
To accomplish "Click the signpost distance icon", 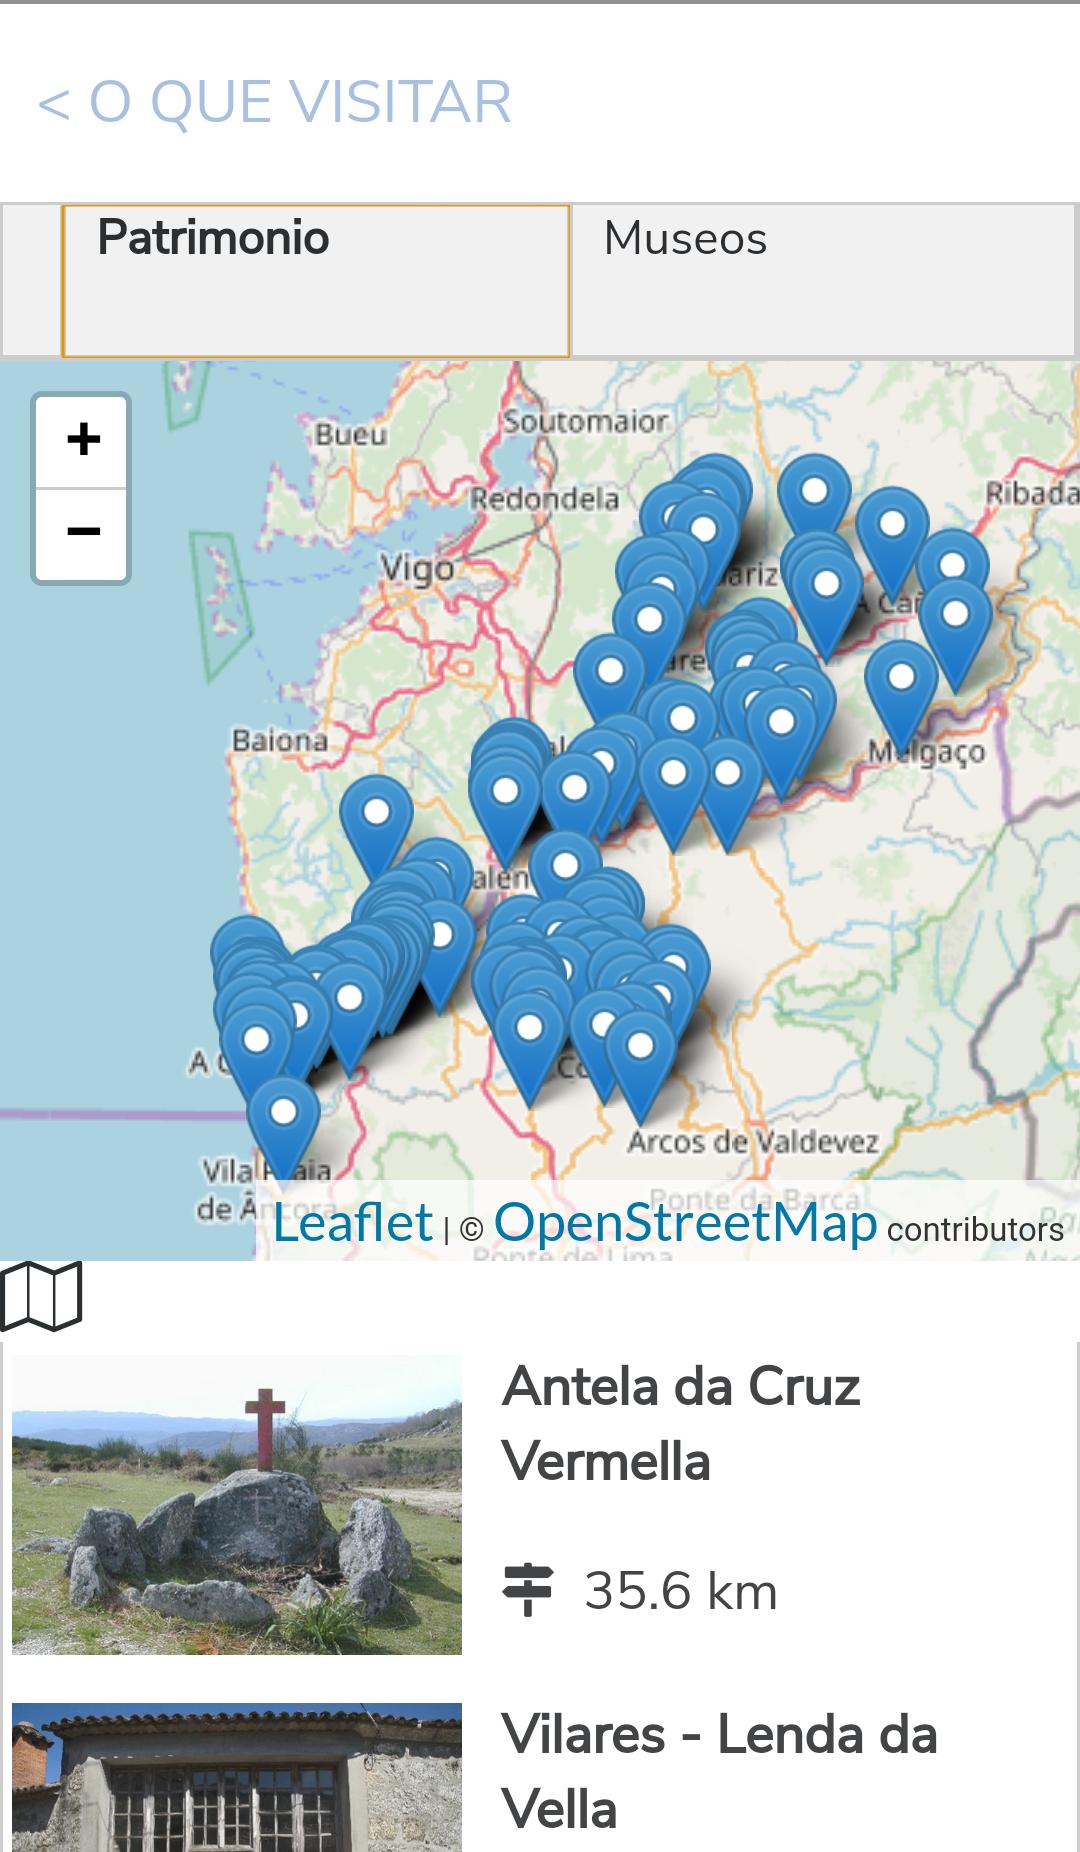I will tap(527, 1590).
